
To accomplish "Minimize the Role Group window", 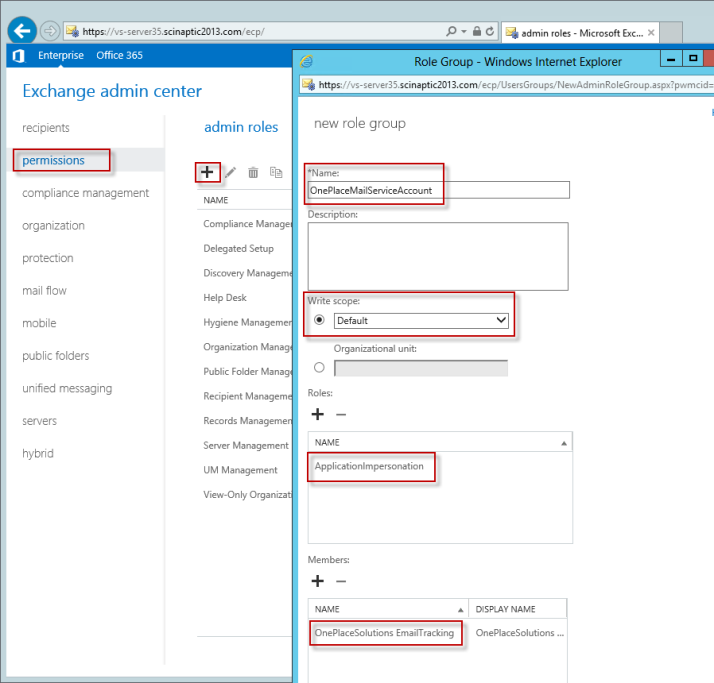I will pos(671,59).
